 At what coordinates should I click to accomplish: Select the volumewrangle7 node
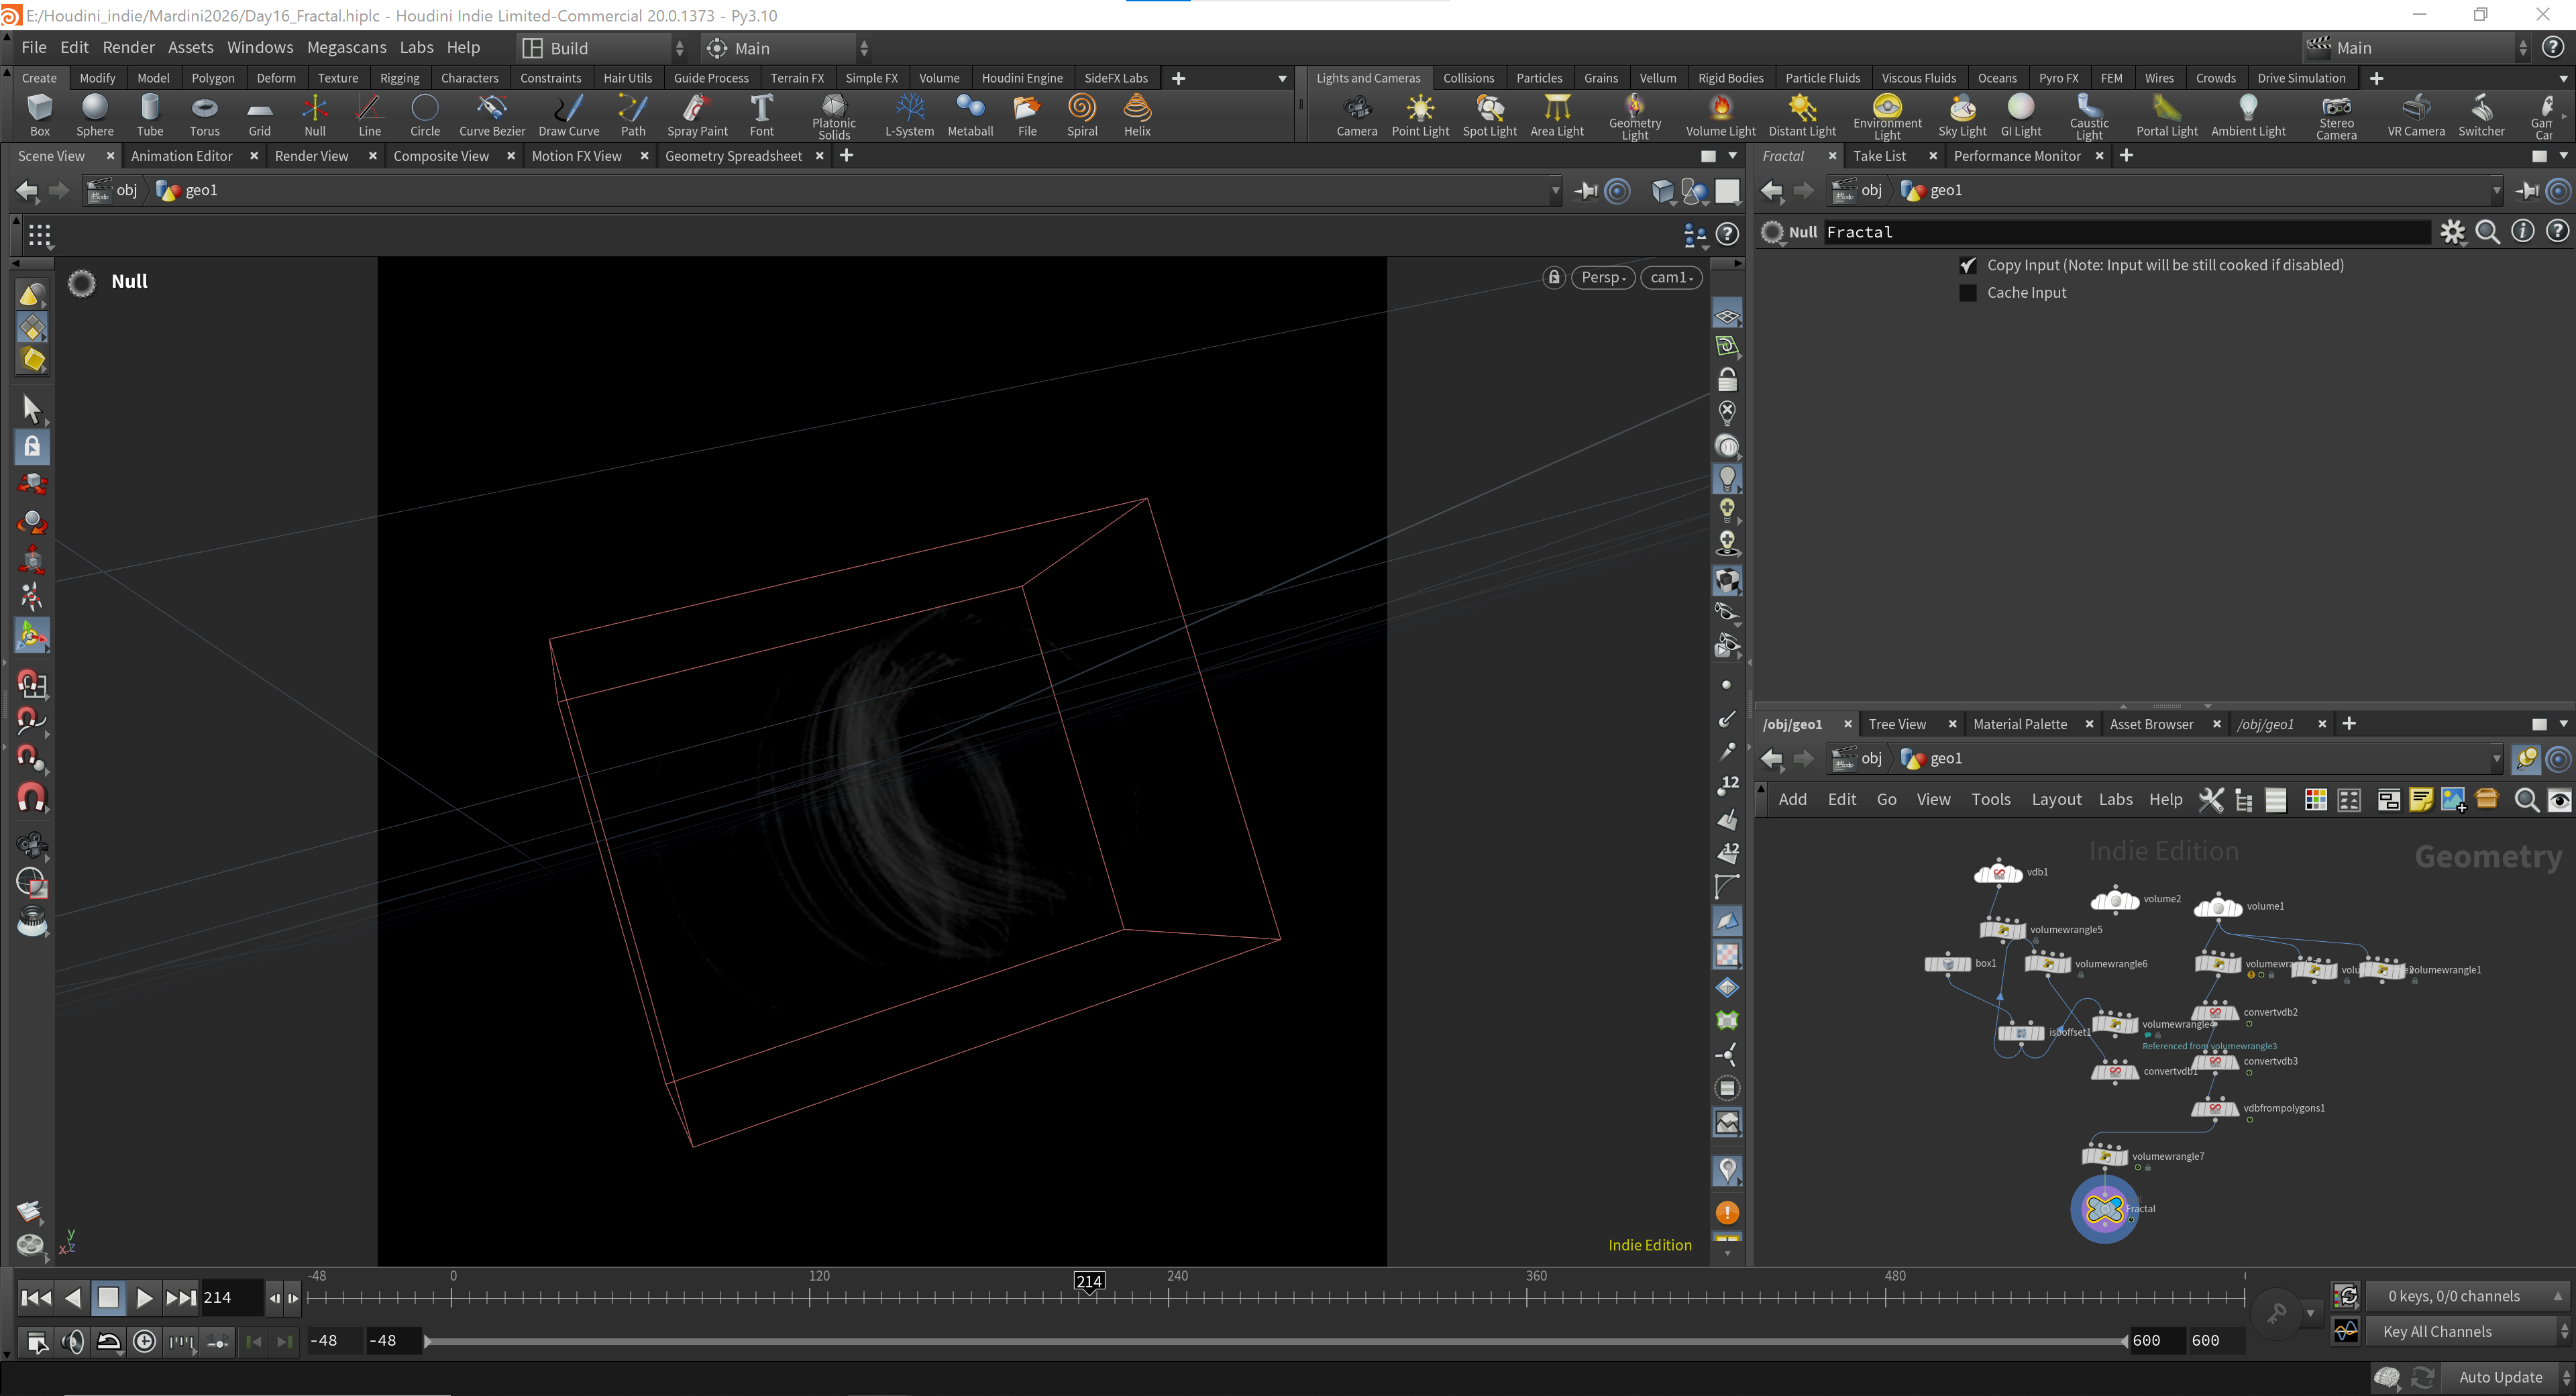2105,1156
